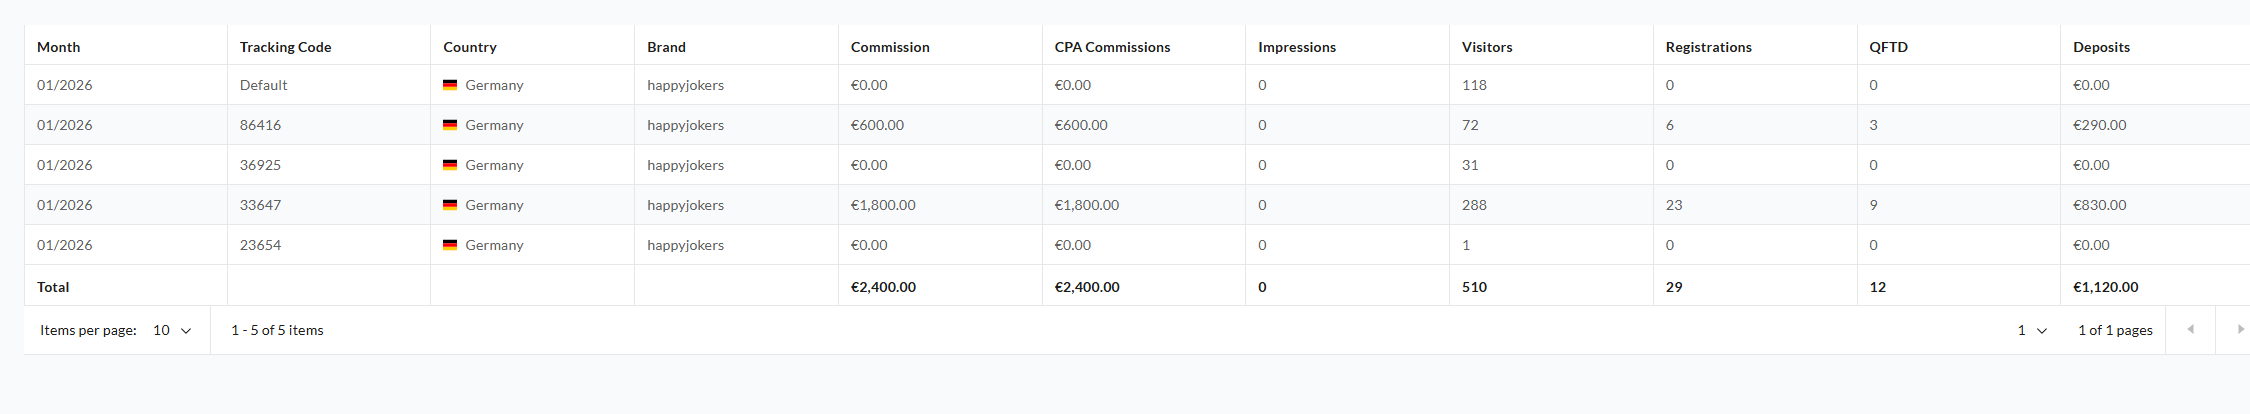Click tracking code 23654 cell
Viewport: 2250px width, 414px height.
[x=260, y=245]
